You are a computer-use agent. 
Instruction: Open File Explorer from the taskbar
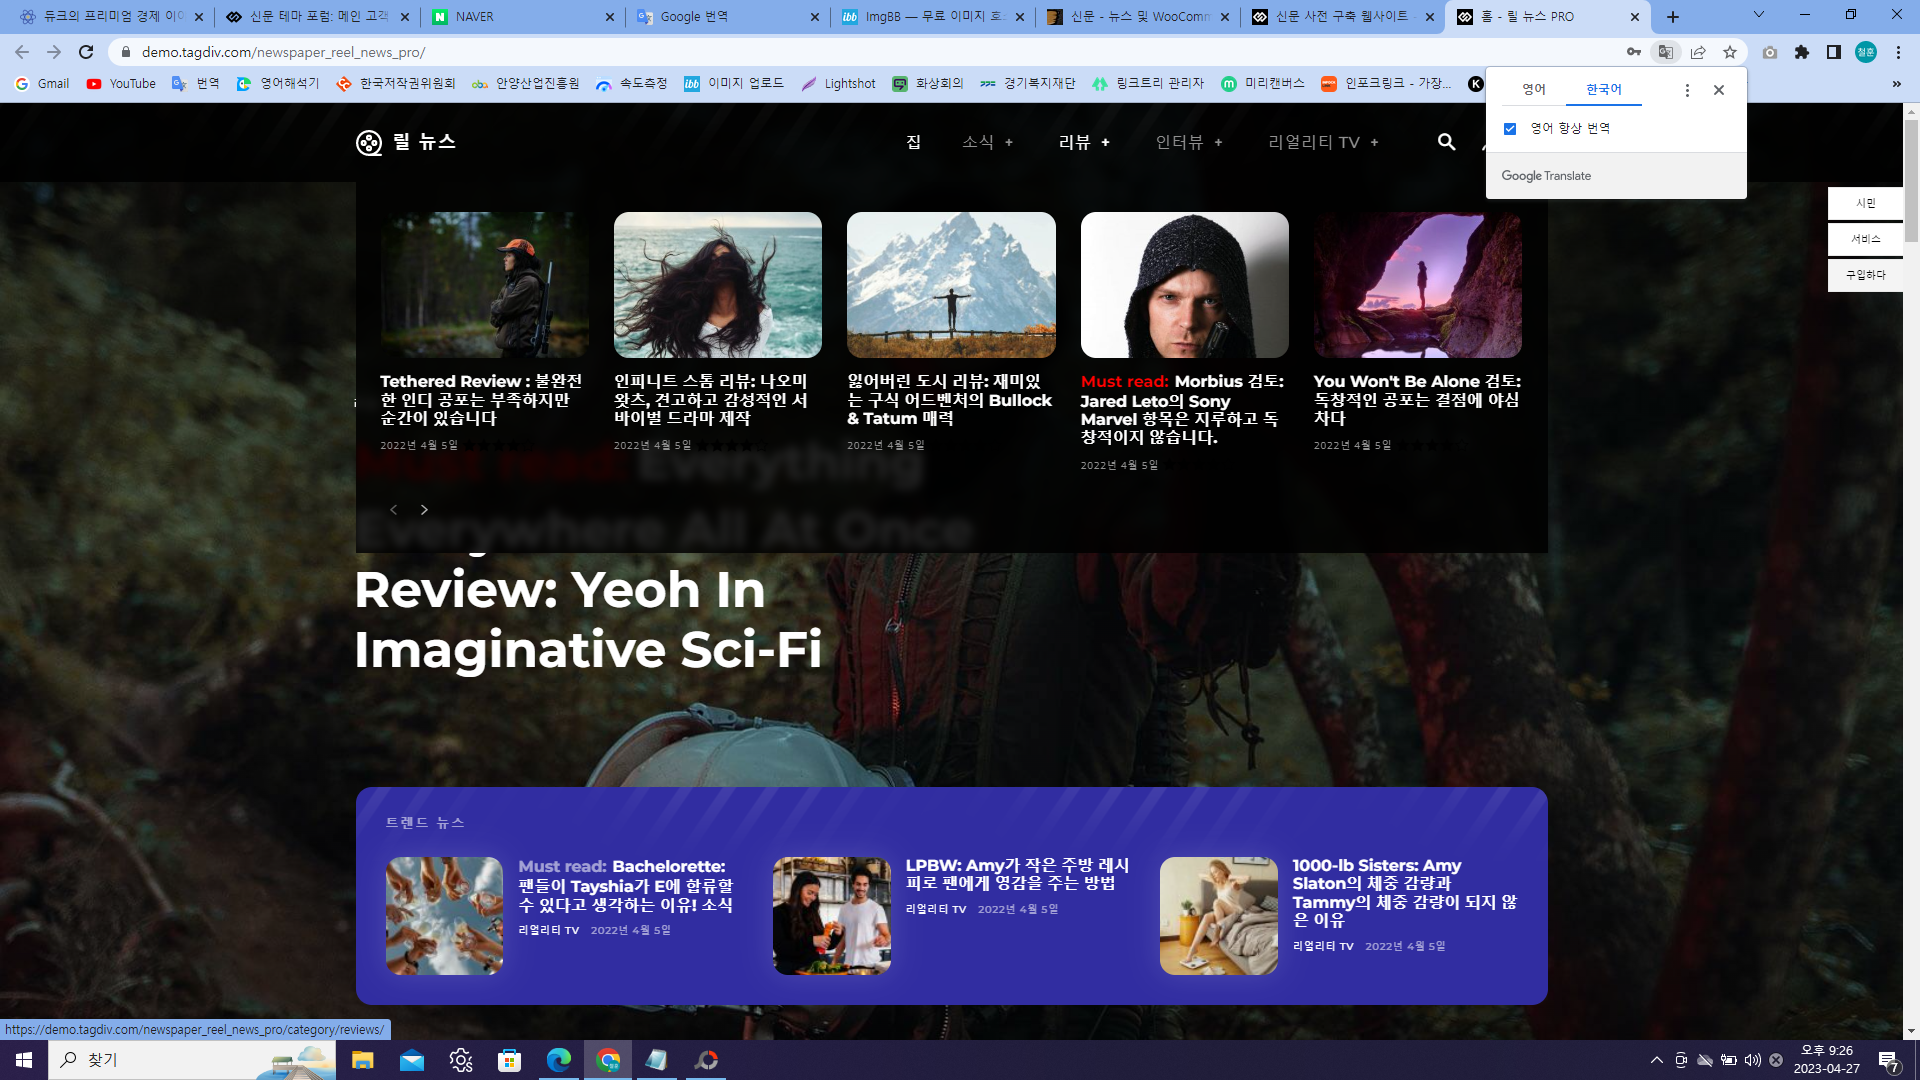pyautogui.click(x=362, y=1060)
